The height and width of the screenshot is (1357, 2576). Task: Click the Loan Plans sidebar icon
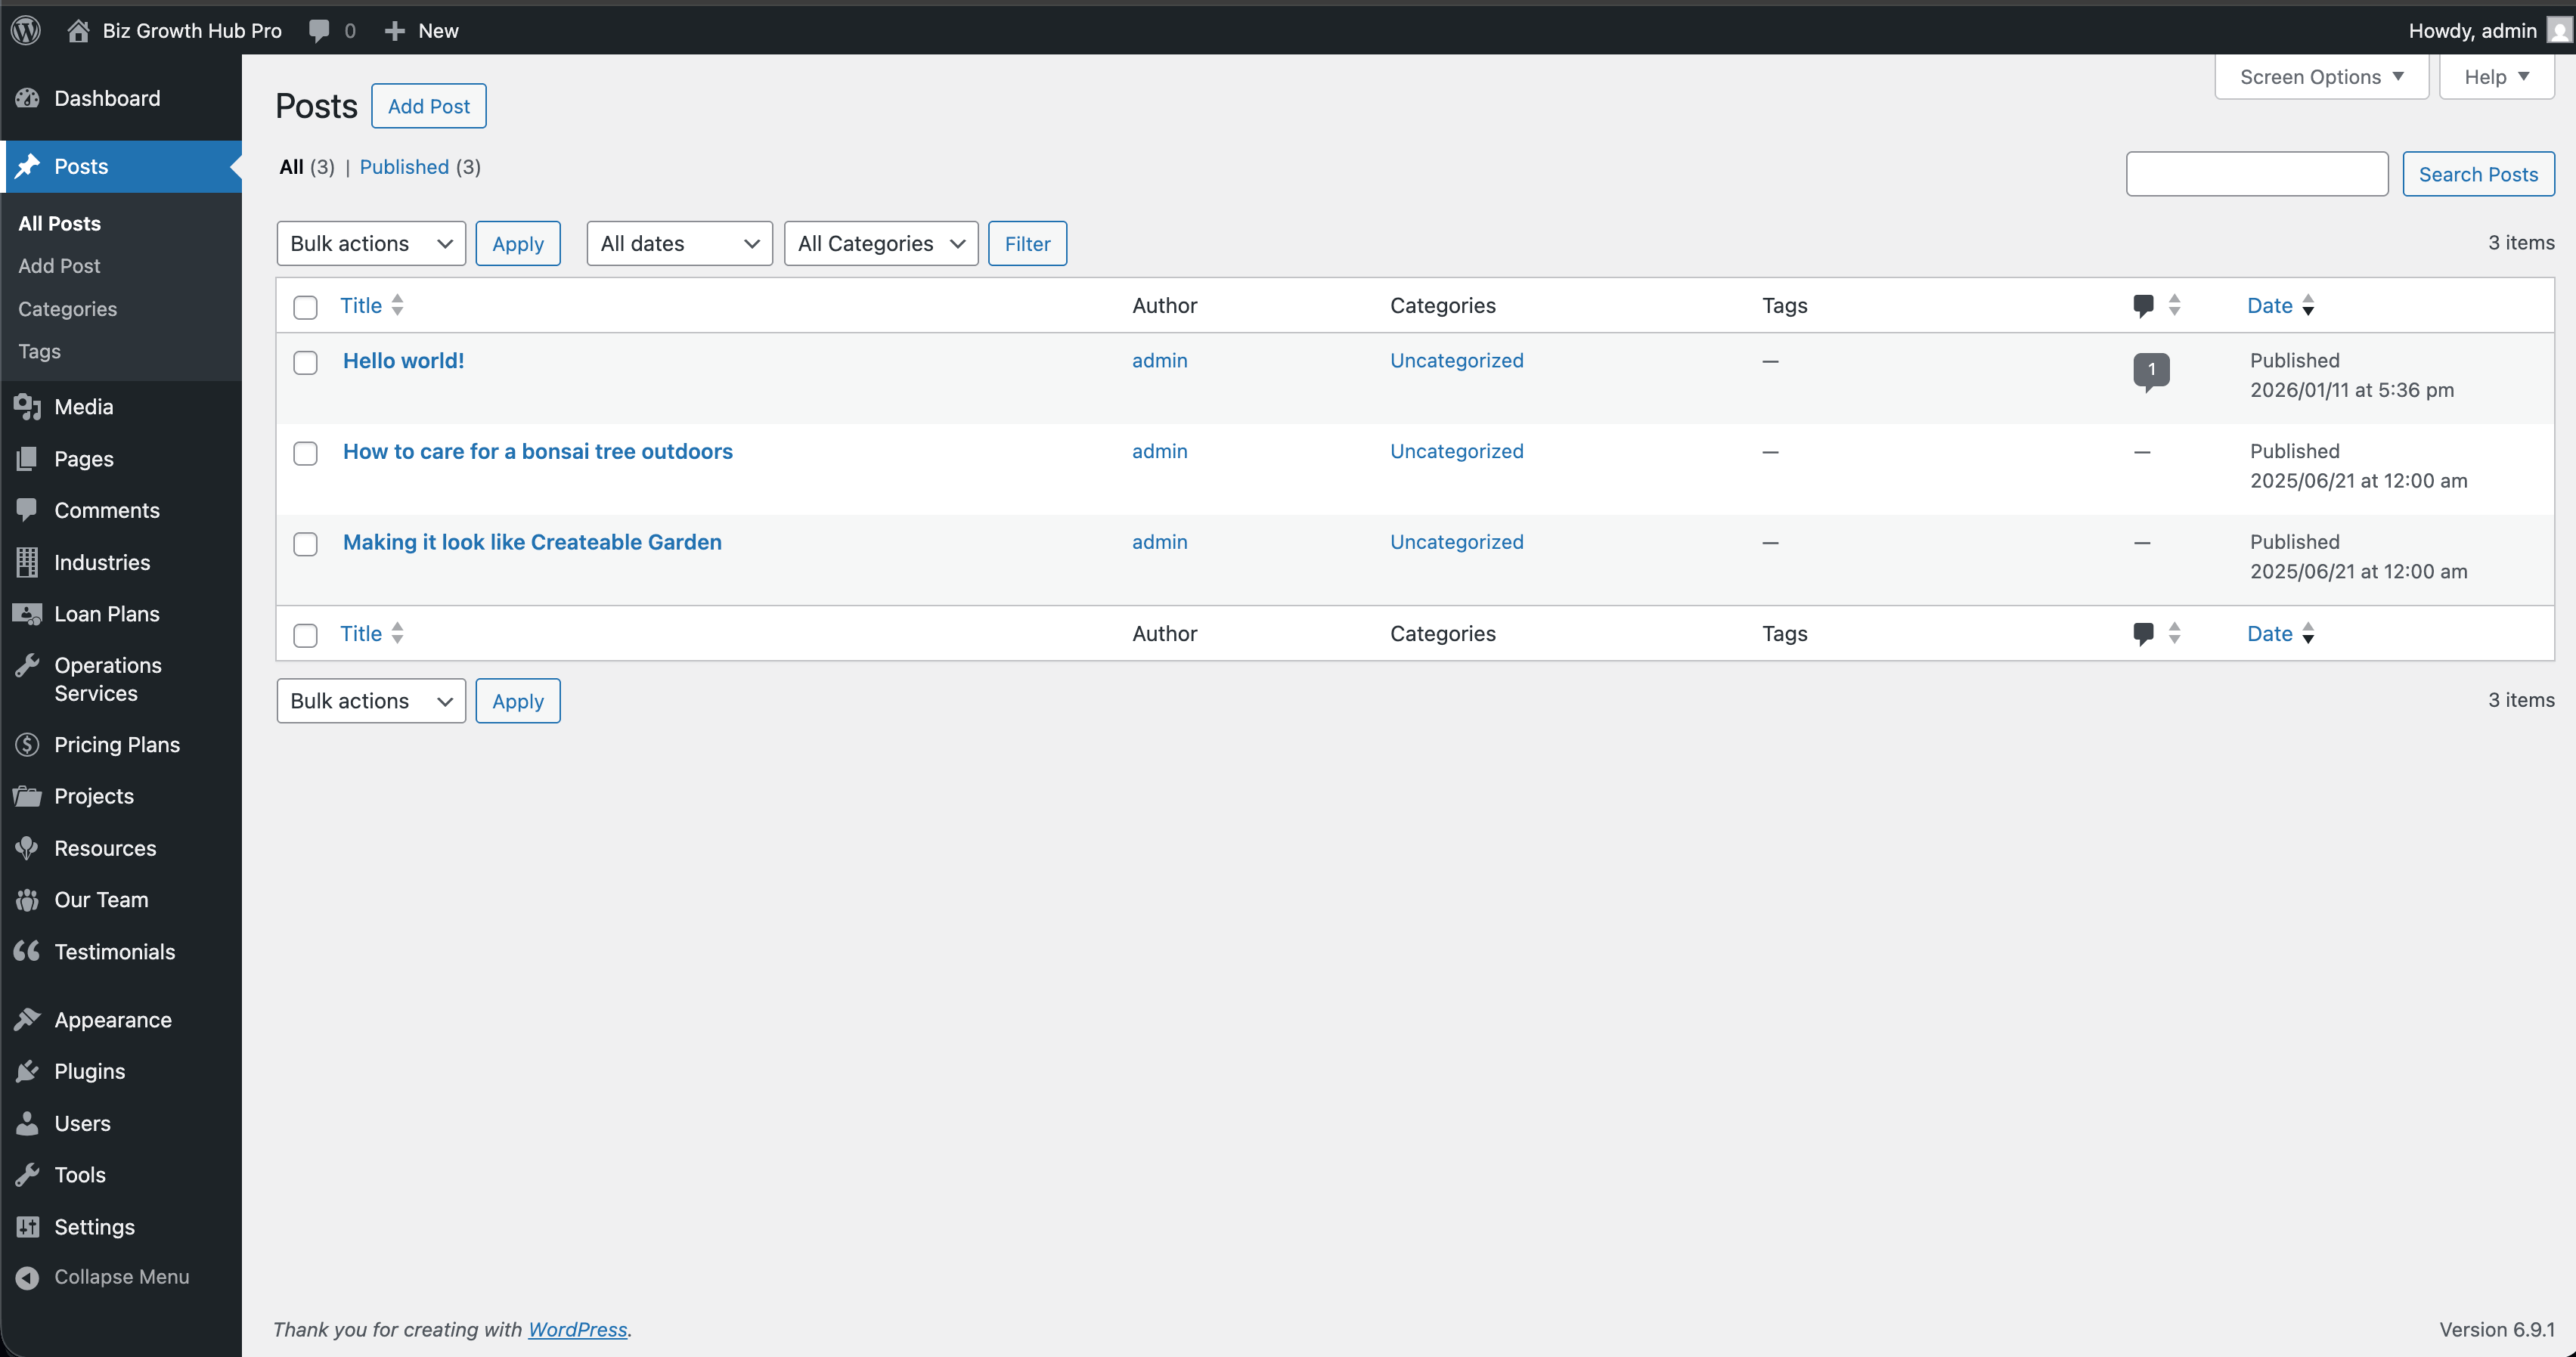29,614
